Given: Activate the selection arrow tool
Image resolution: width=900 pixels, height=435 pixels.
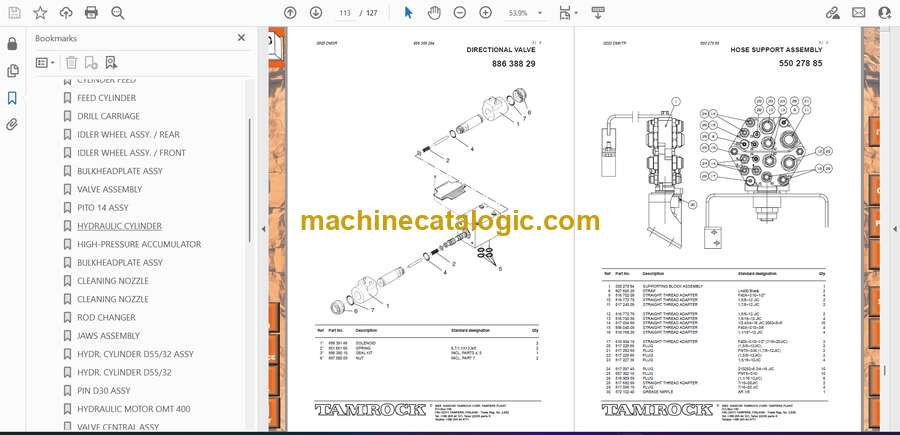Looking at the screenshot, I should (x=408, y=13).
